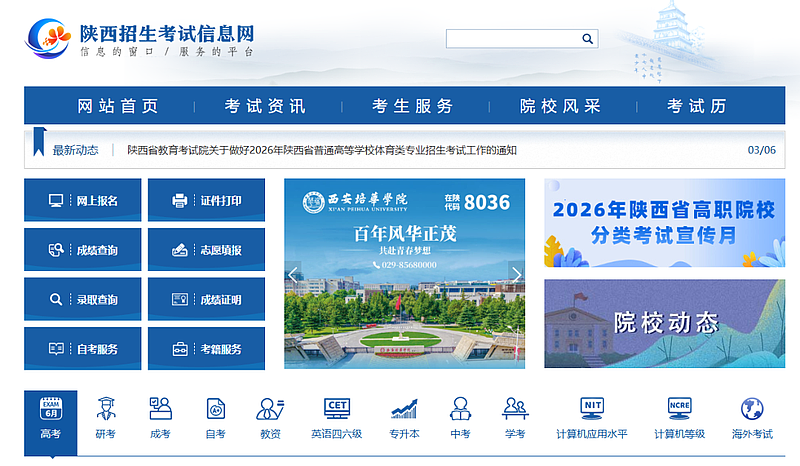
Task: Show next carousel slide with right arrow
Action: tap(516, 274)
